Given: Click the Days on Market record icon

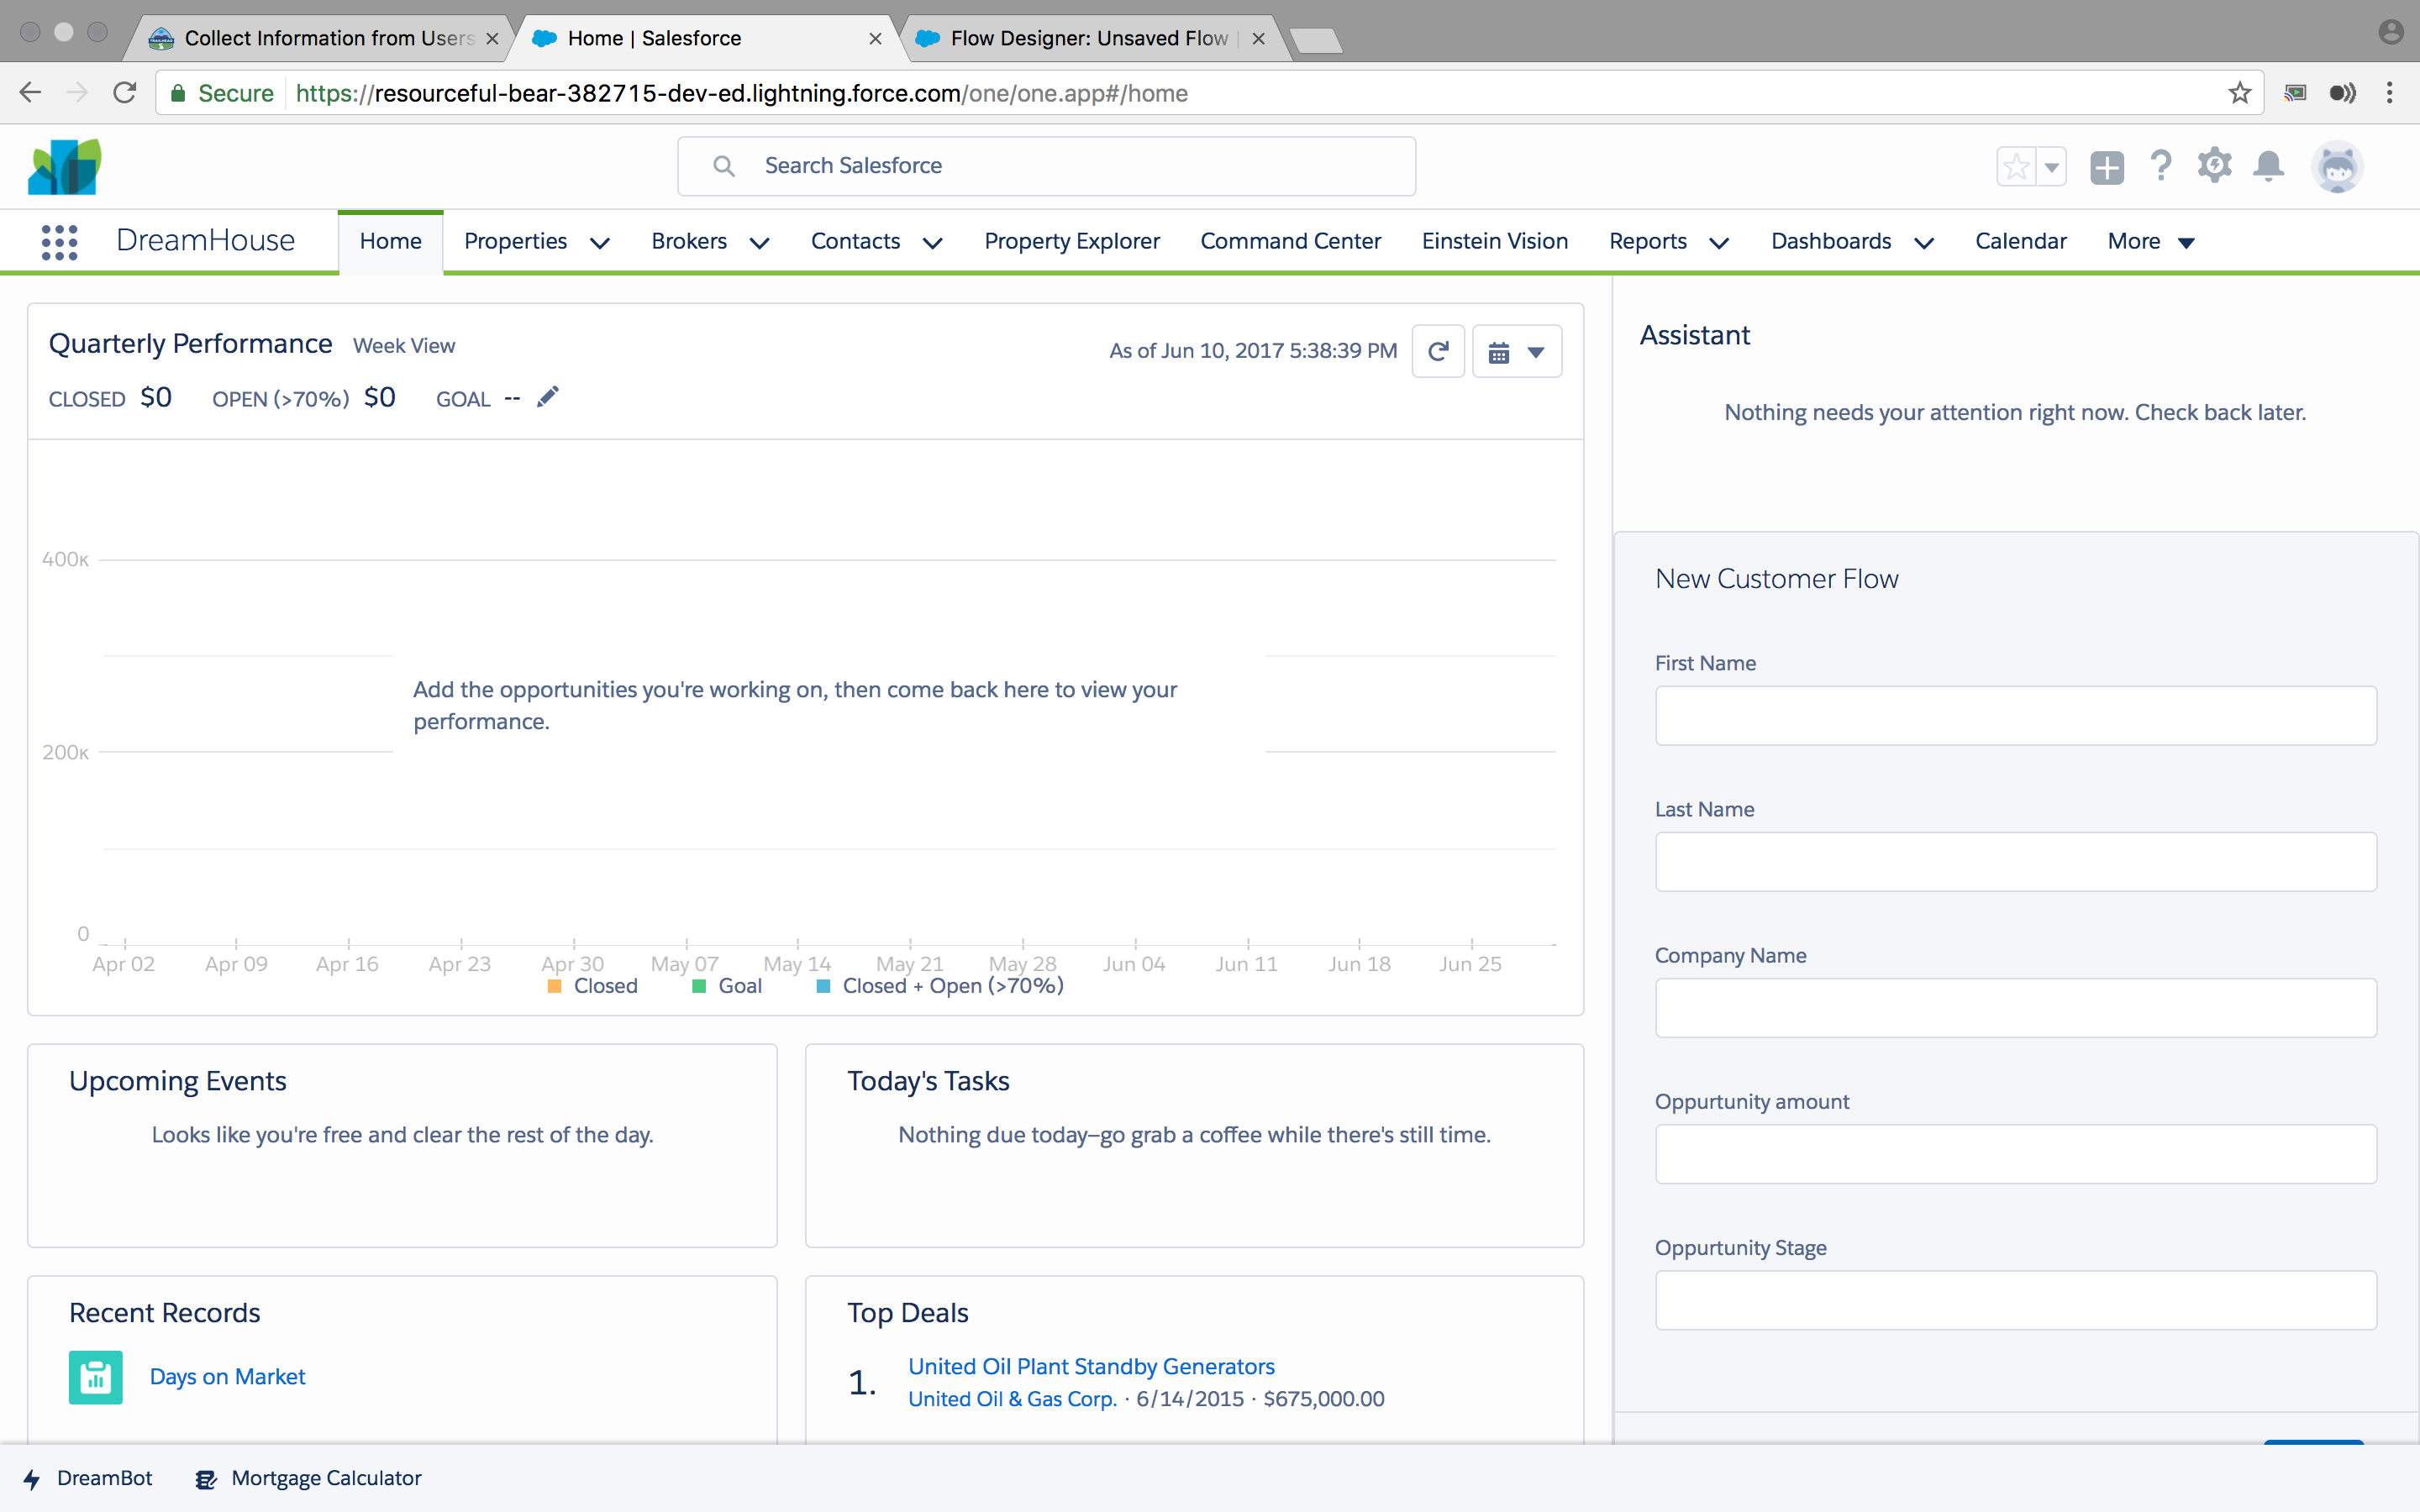Looking at the screenshot, I should tap(96, 1377).
